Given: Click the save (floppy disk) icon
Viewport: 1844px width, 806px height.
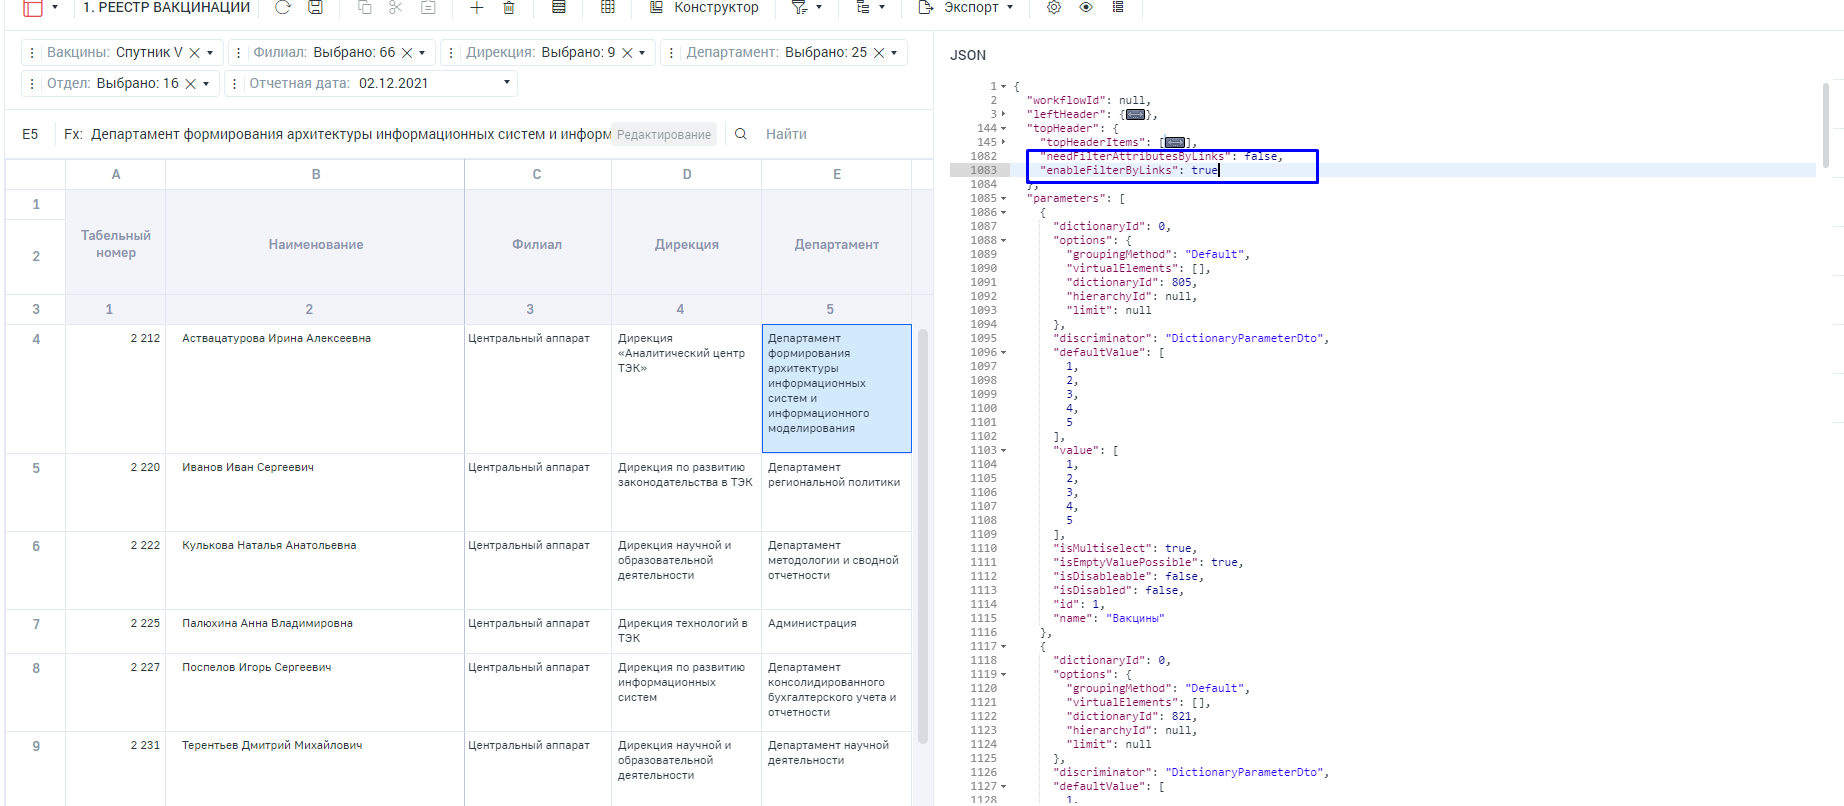Looking at the screenshot, I should click(315, 7).
